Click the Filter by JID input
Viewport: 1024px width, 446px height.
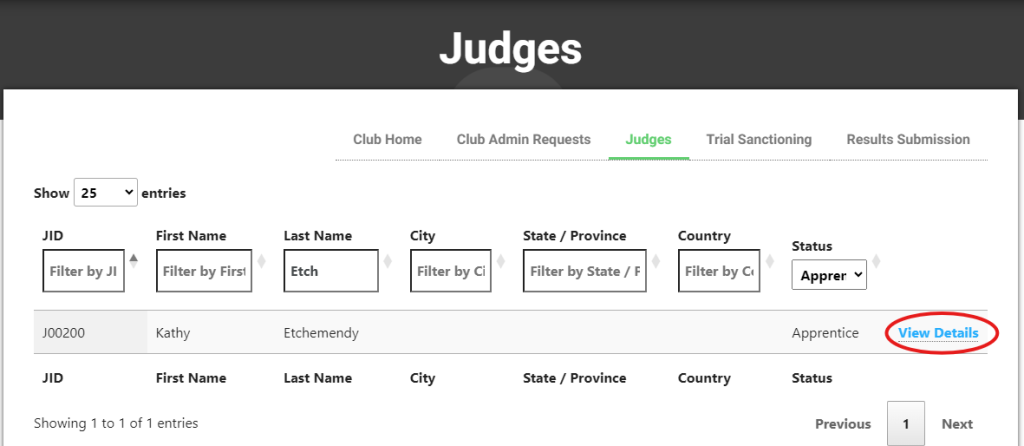pyautogui.click(x=84, y=271)
